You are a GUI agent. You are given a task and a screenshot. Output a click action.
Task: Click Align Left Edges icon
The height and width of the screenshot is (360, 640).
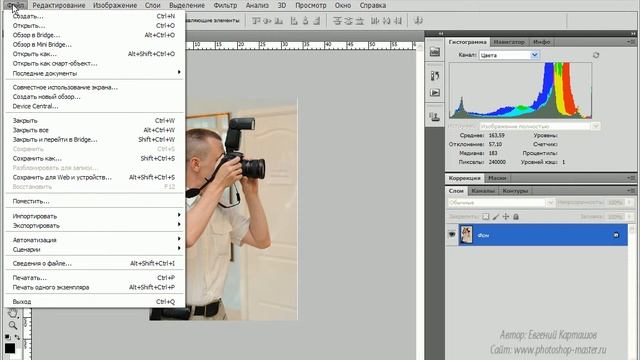(x=294, y=20)
